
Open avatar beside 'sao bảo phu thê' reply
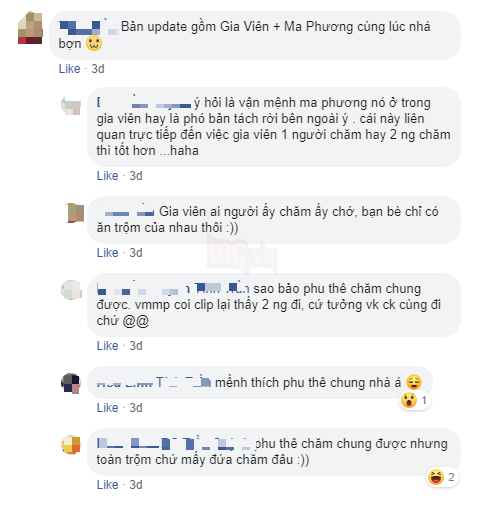[x=71, y=290]
